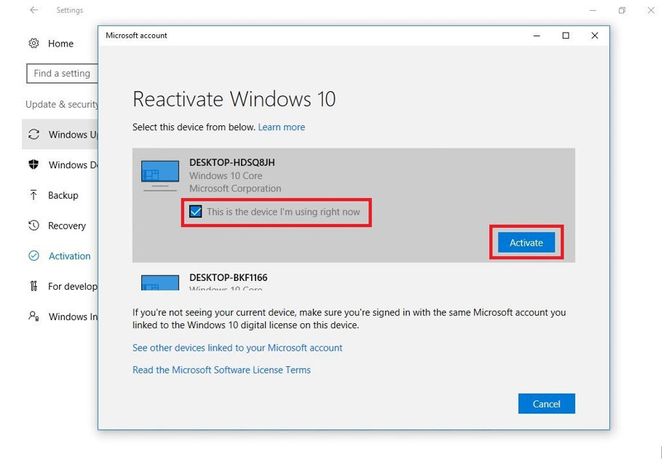
Task: Click the Backup upload arrow icon
Action: pos(34,195)
